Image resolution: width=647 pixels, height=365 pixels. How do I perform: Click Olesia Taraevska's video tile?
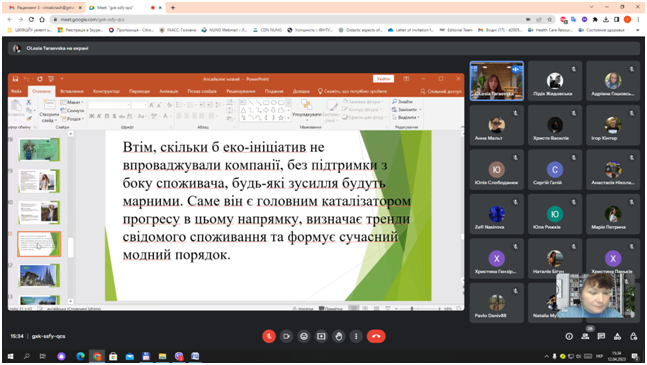[497, 81]
